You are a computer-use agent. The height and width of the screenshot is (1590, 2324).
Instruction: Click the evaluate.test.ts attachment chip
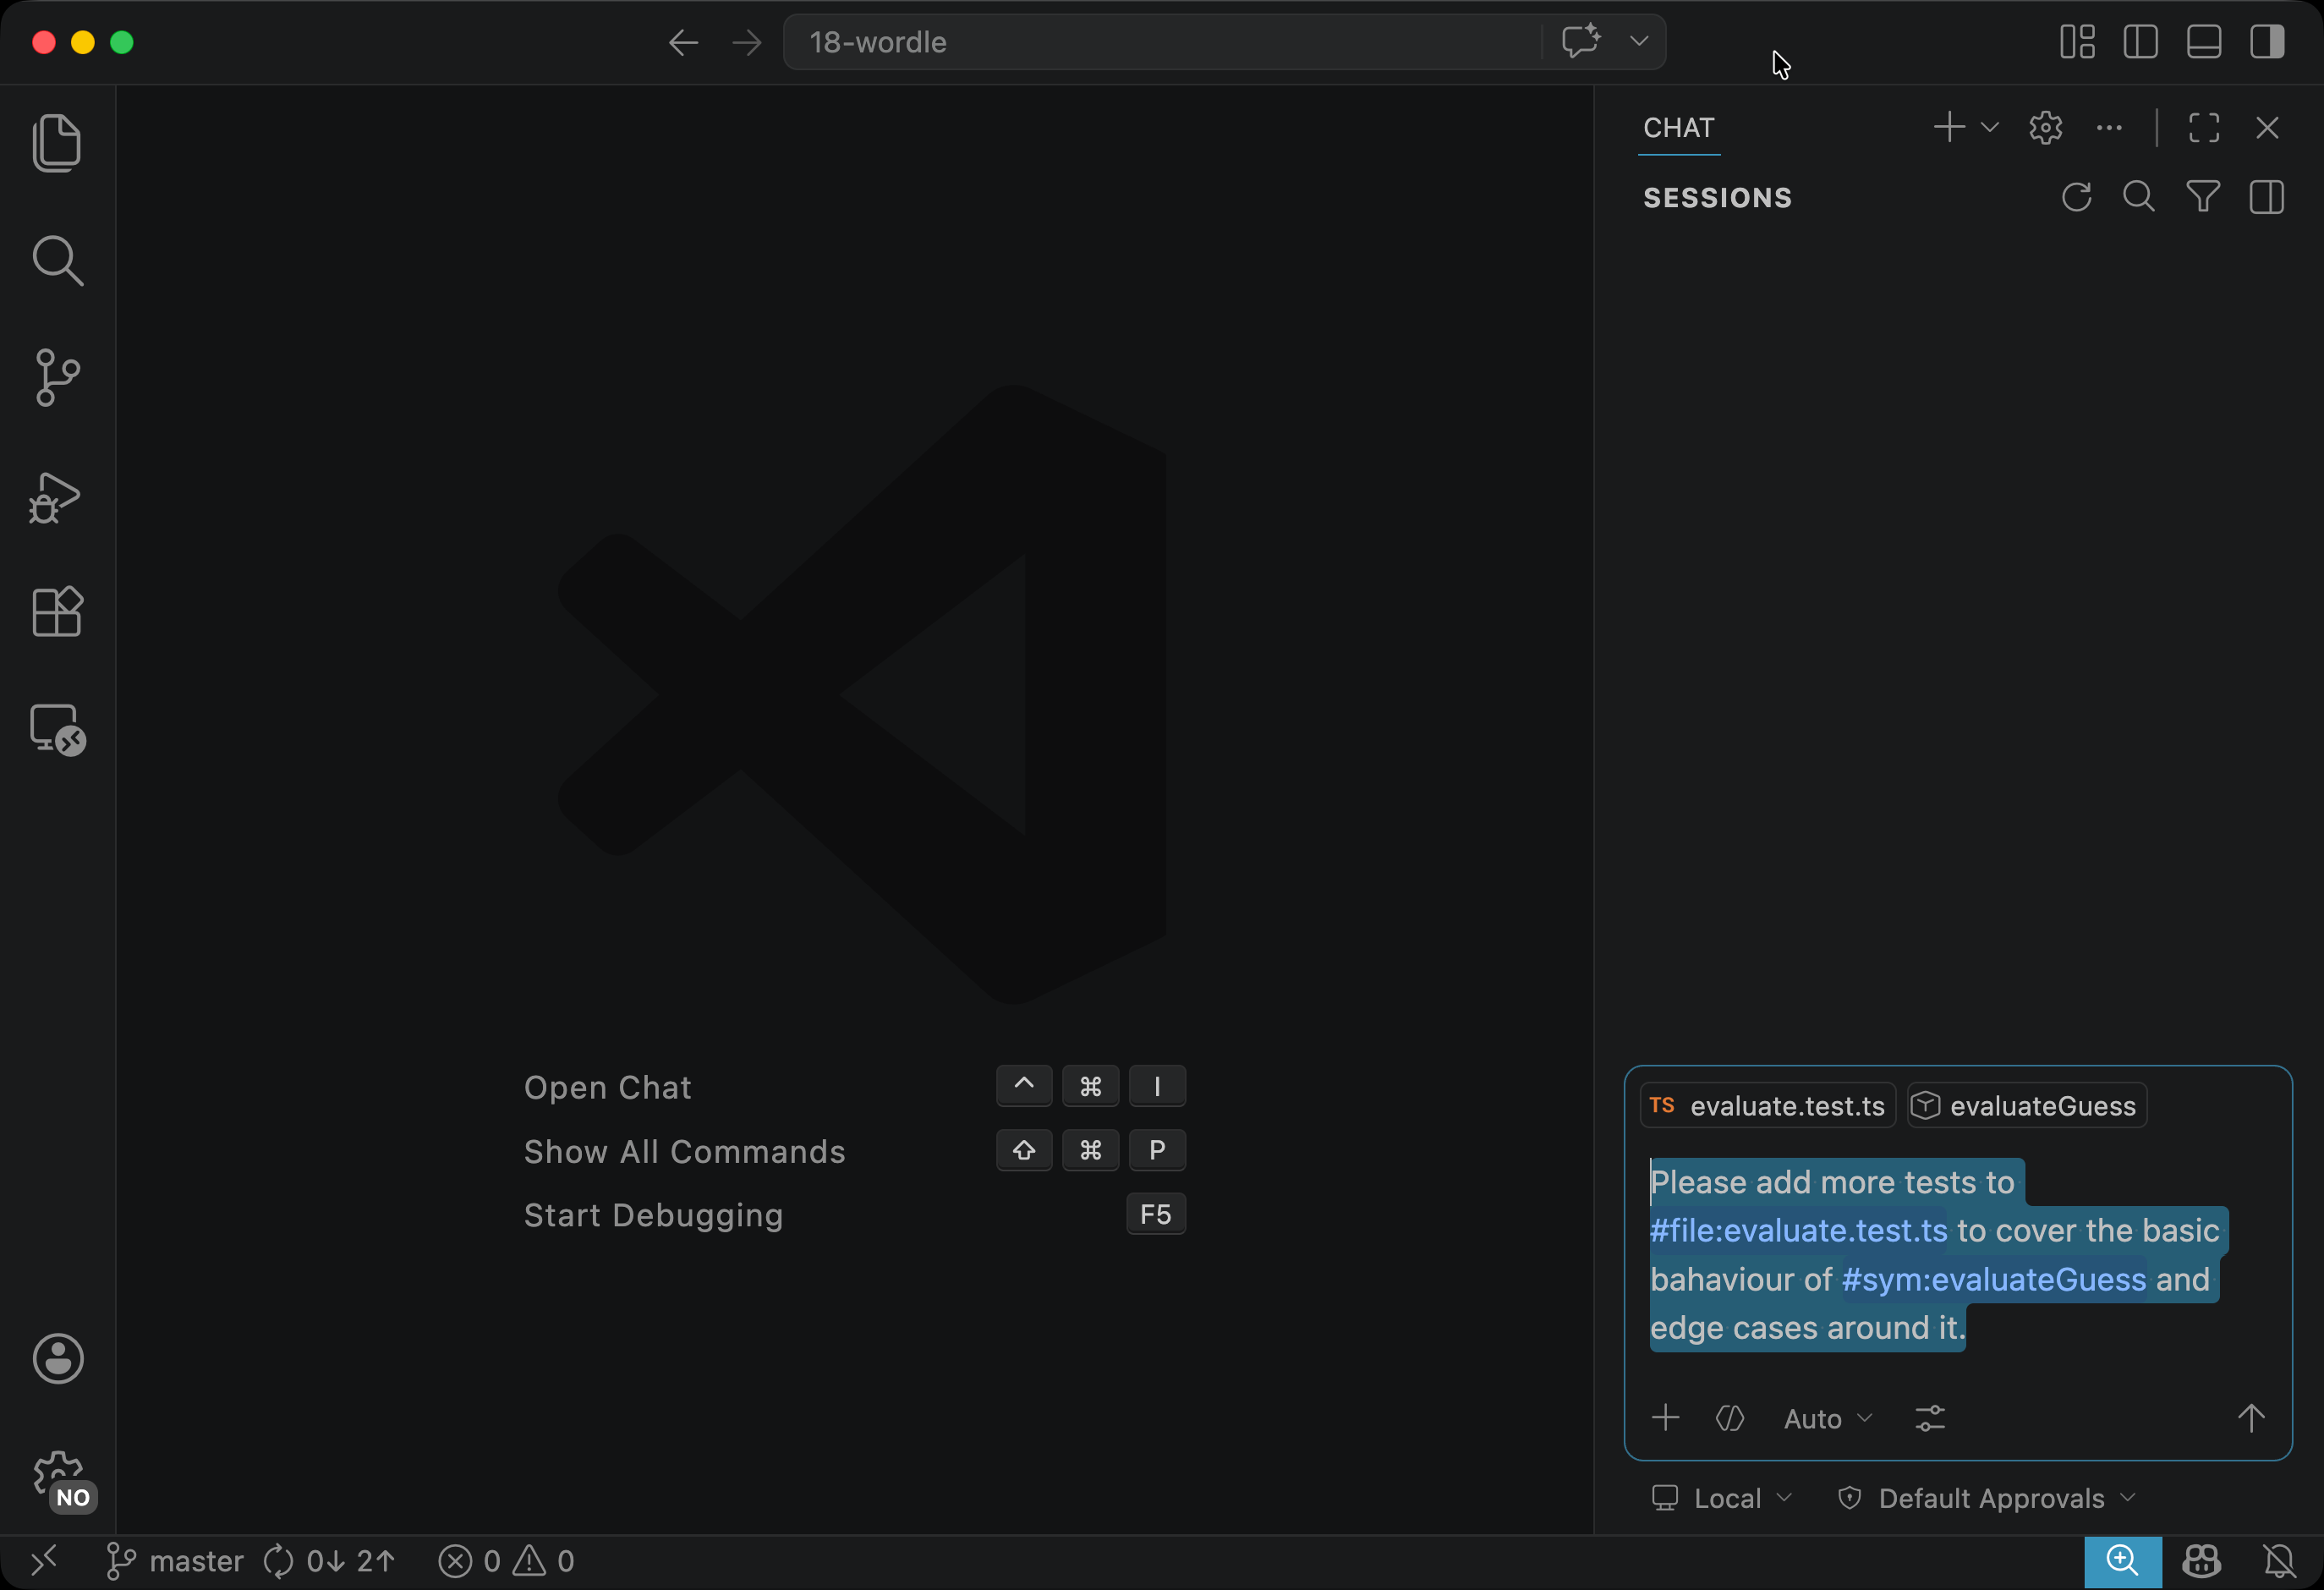tap(1767, 1105)
